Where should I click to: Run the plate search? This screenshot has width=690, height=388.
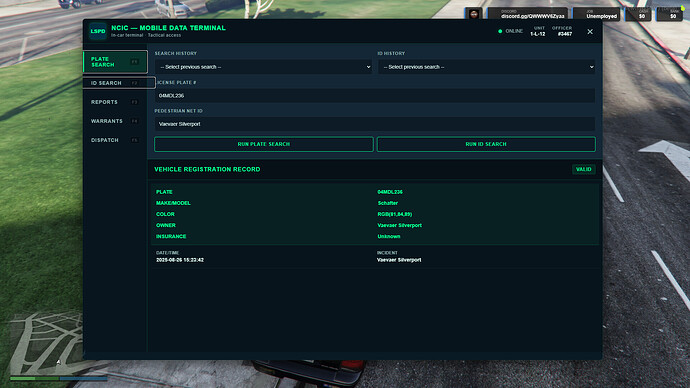tap(264, 144)
